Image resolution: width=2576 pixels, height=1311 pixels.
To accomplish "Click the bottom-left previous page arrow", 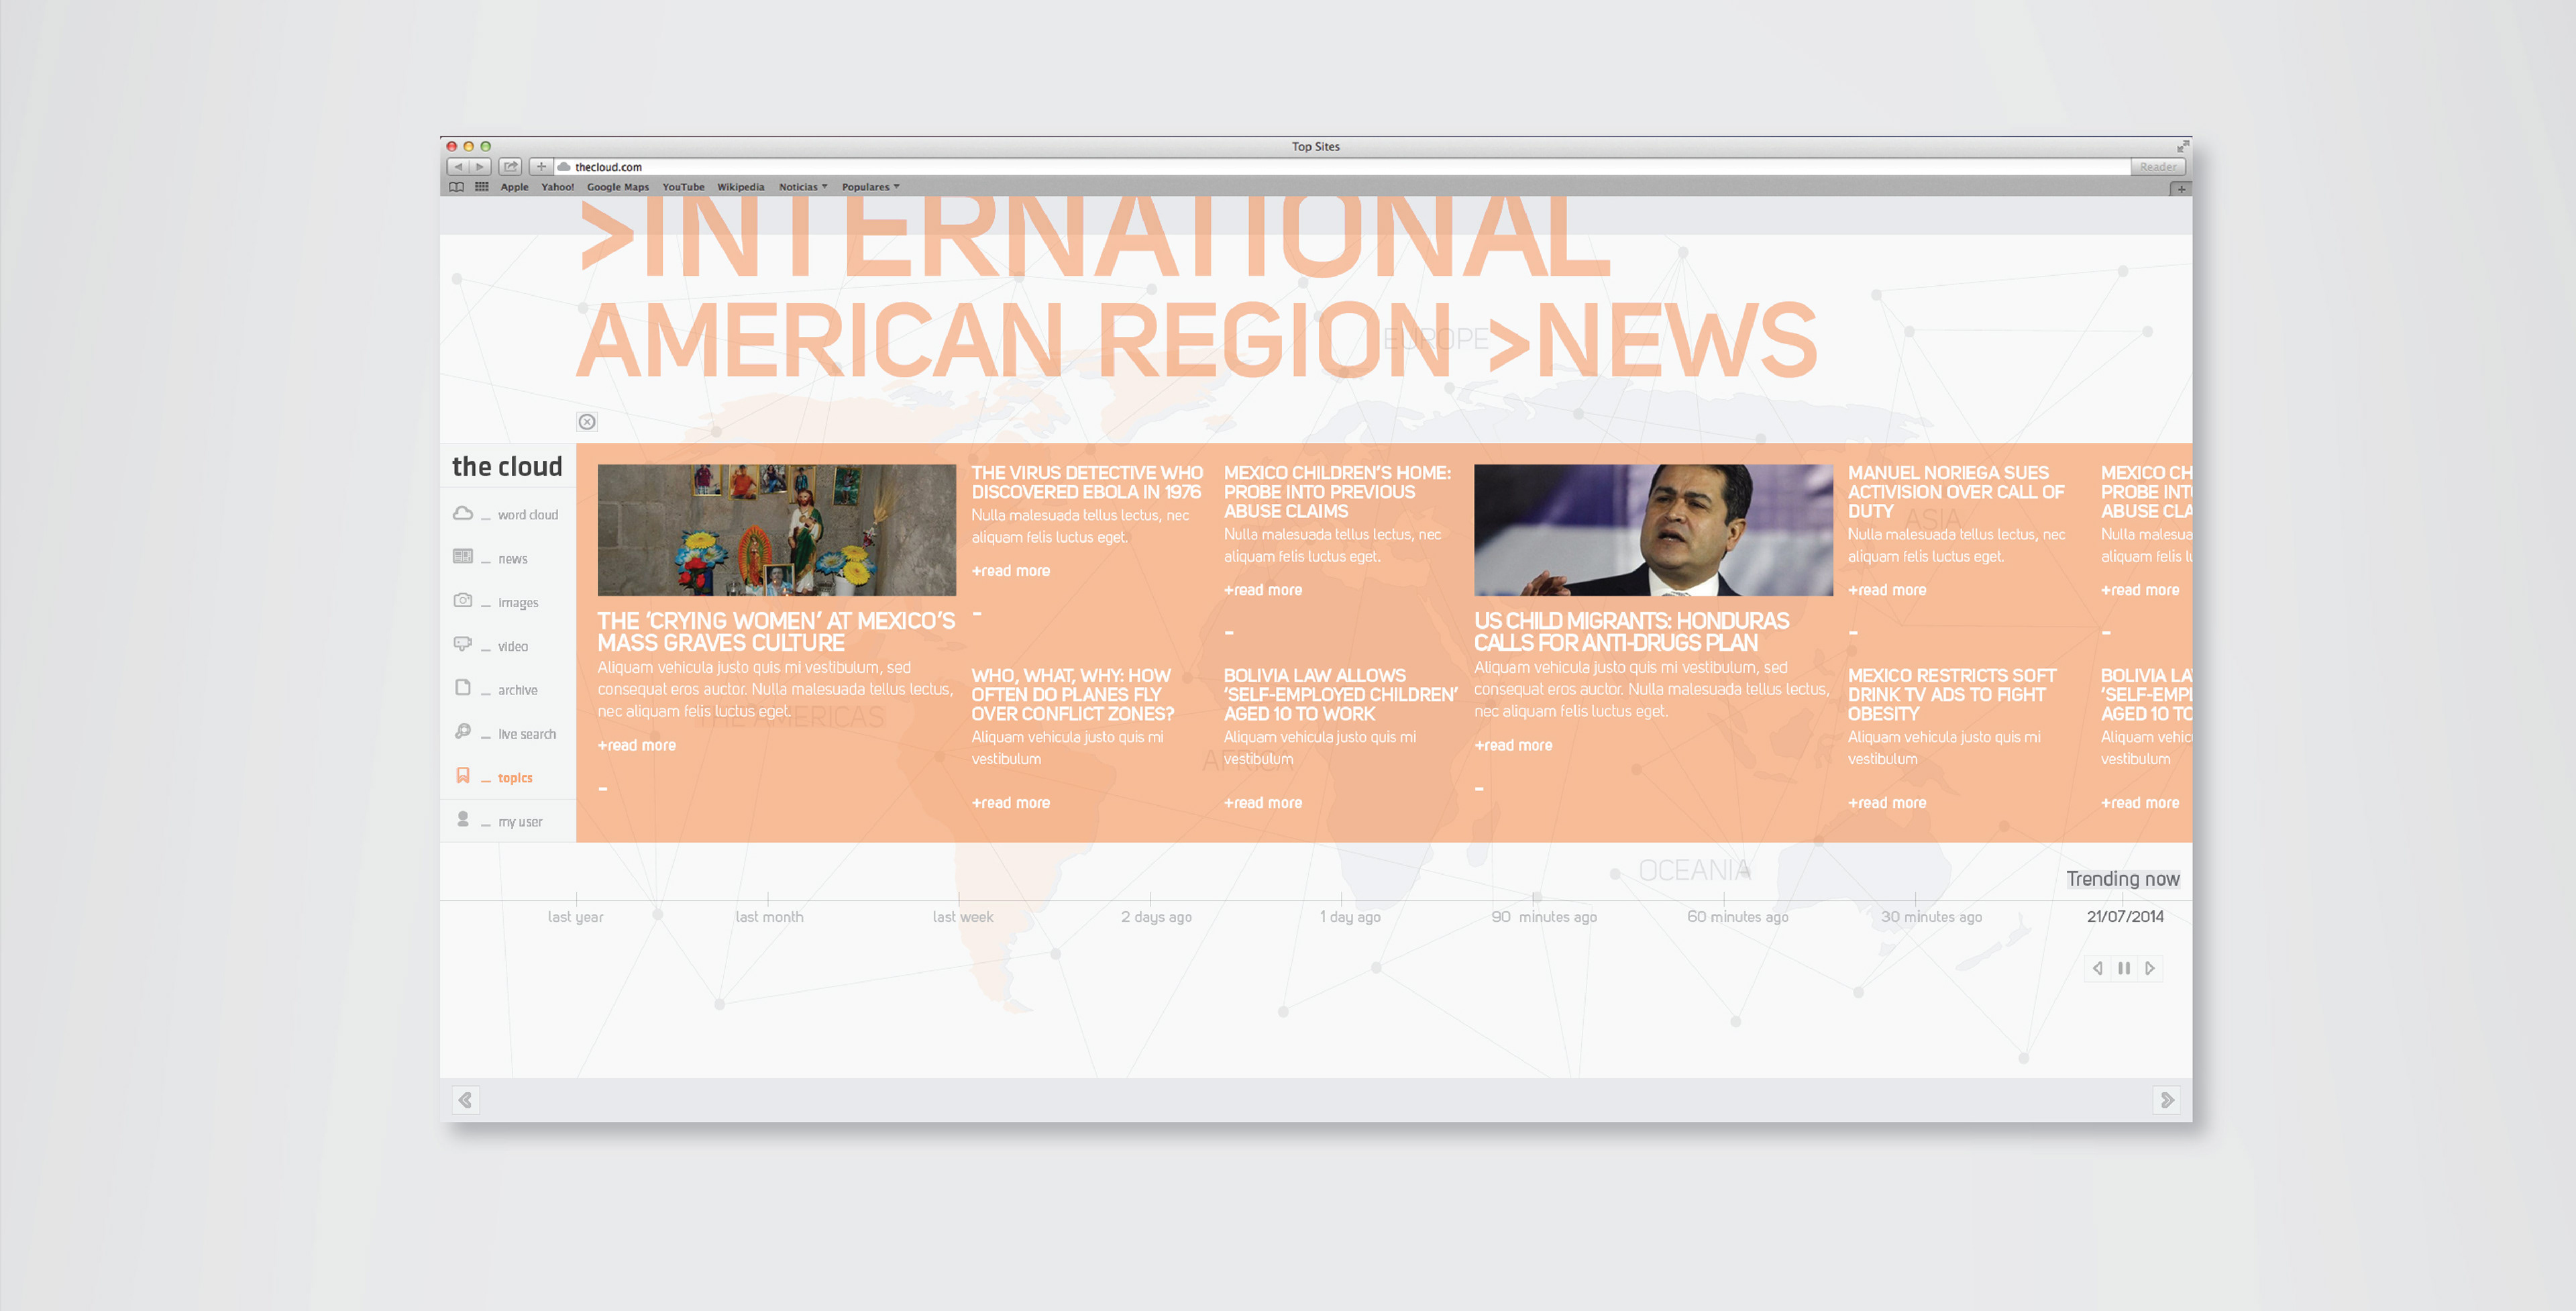I will click(x=465, y=1100).
